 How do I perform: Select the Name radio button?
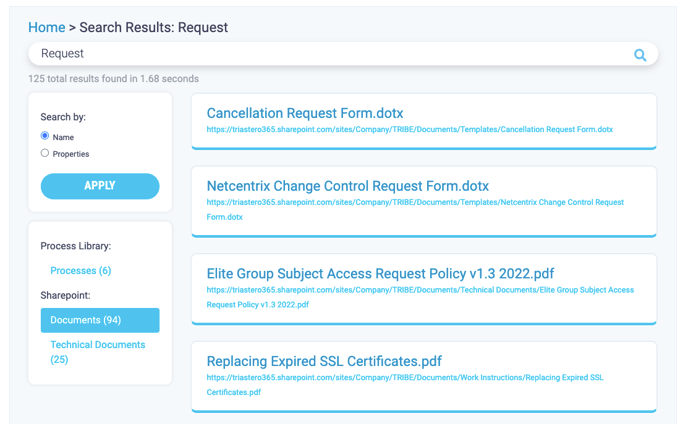pyautogui.click(x=45, y=136)
